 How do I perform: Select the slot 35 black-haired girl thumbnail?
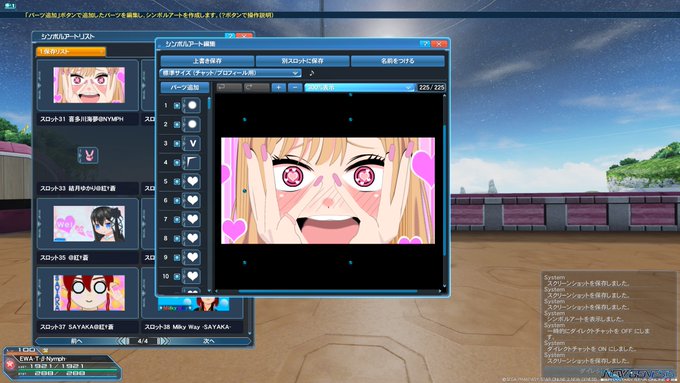[89, 224]
